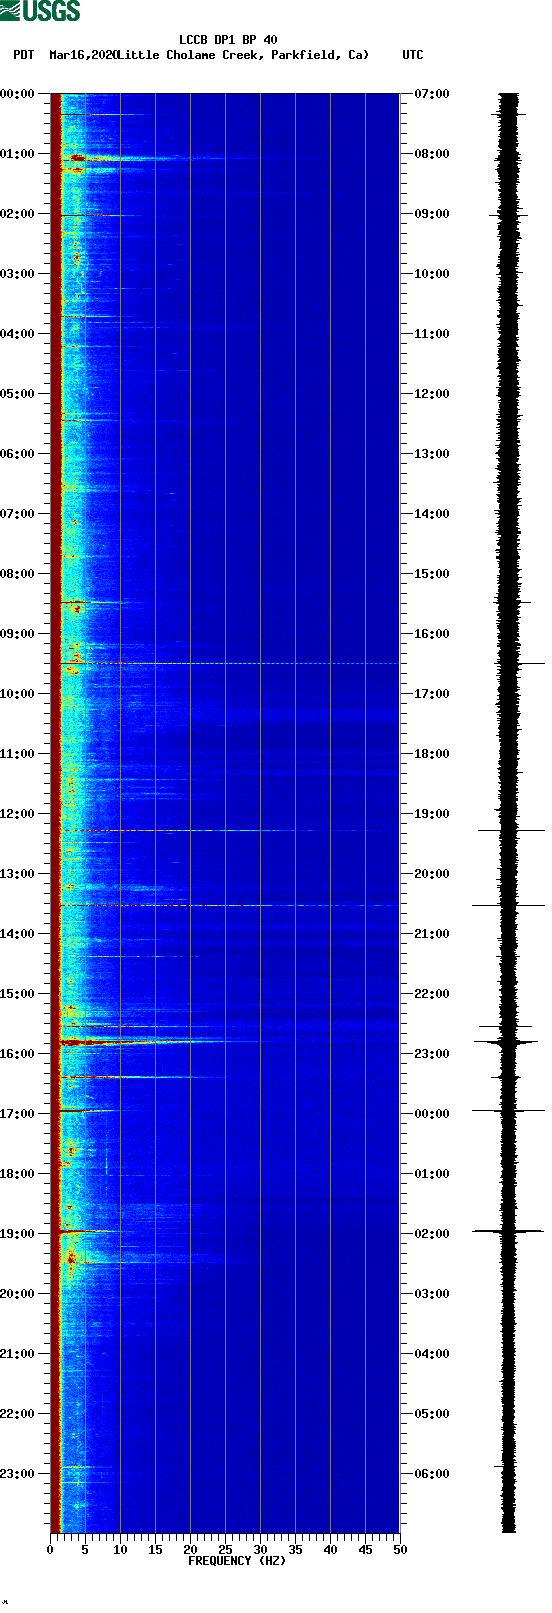
Task: Click the 'FREQUENCY (HZ)' axis label
Action: pyautogui.click(x=237, y=1561)
